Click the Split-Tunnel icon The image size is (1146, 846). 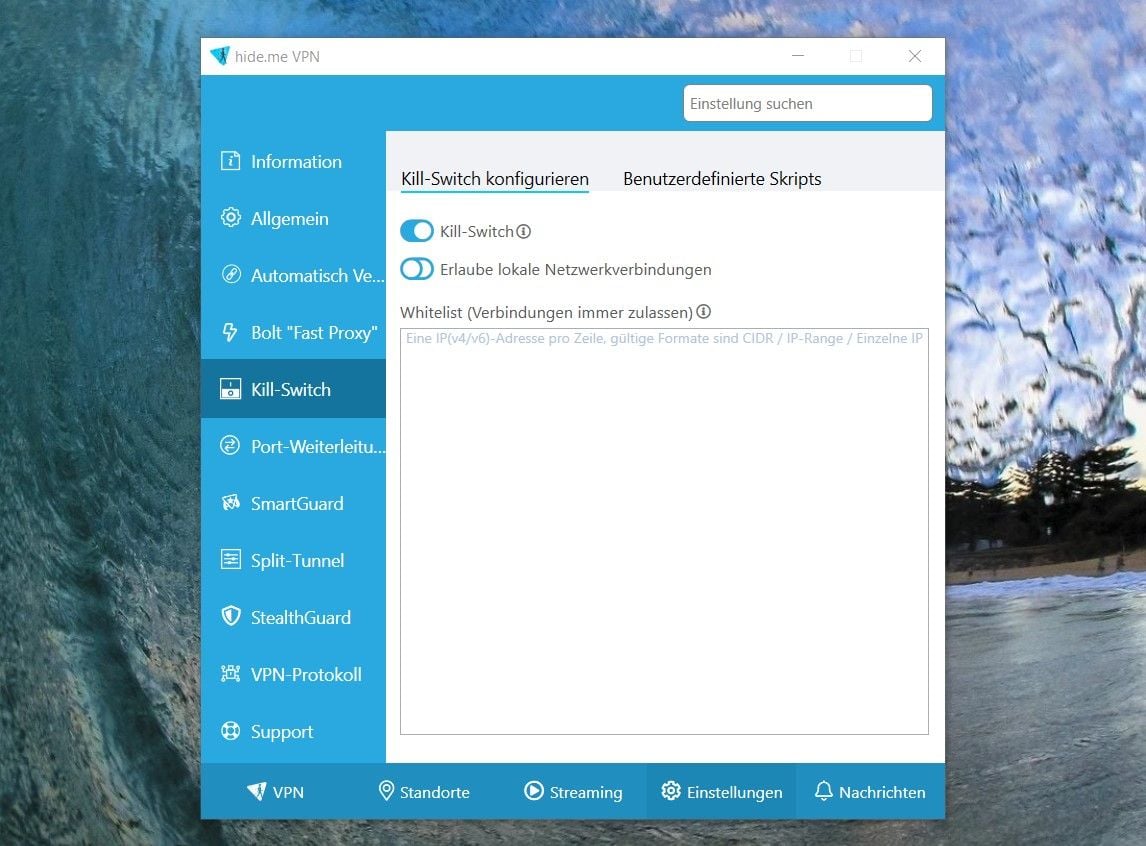(230, 560)
